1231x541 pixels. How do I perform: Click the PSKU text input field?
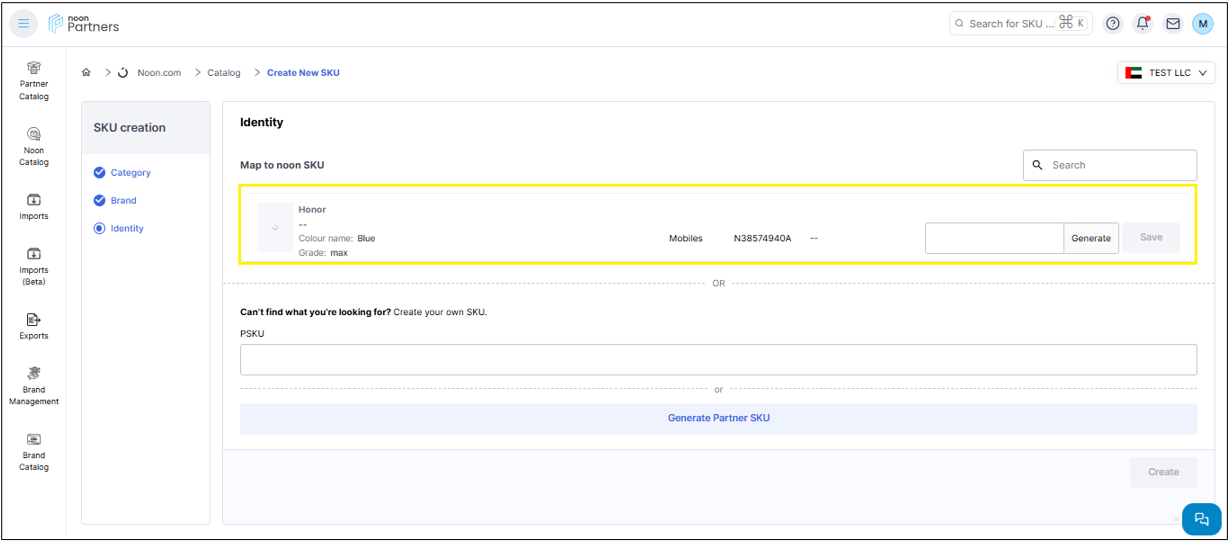coord(718,360)
